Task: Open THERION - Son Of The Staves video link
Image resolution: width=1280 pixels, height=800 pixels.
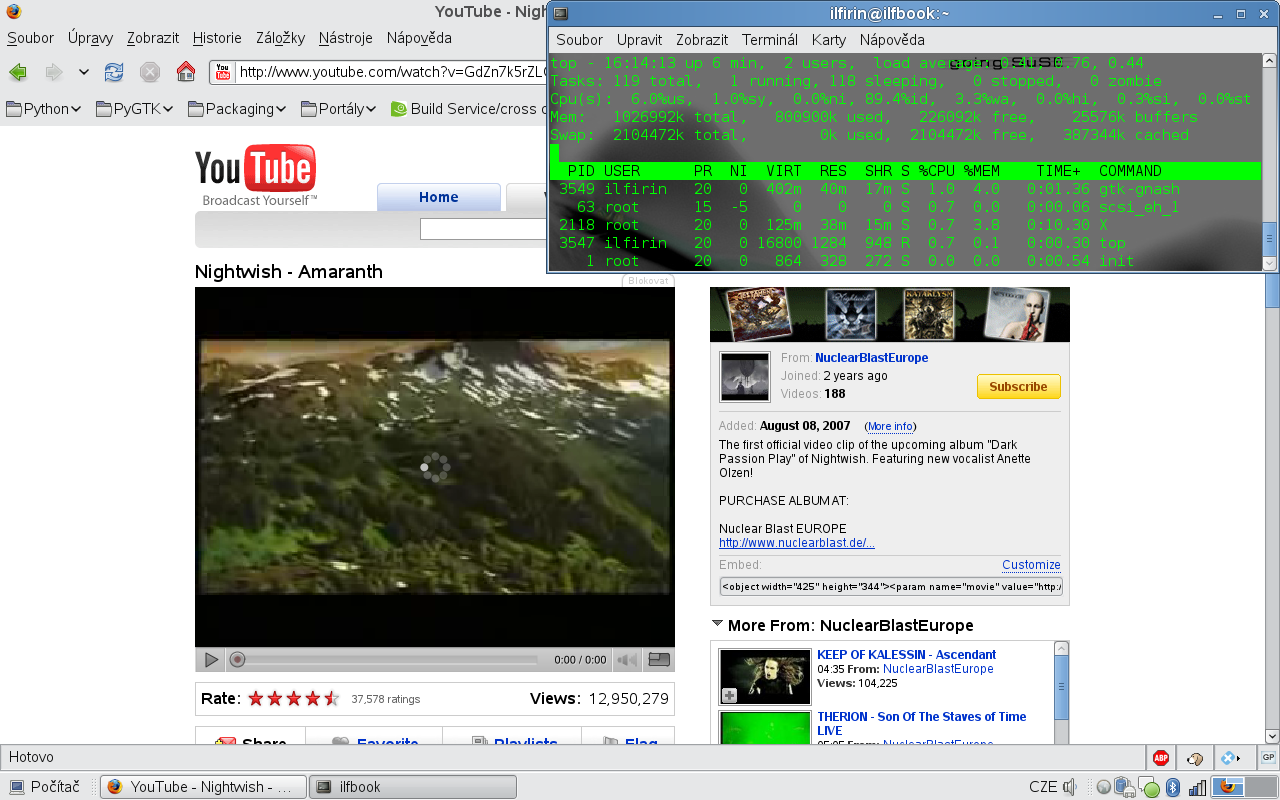Action: click(x=921, y=723)
